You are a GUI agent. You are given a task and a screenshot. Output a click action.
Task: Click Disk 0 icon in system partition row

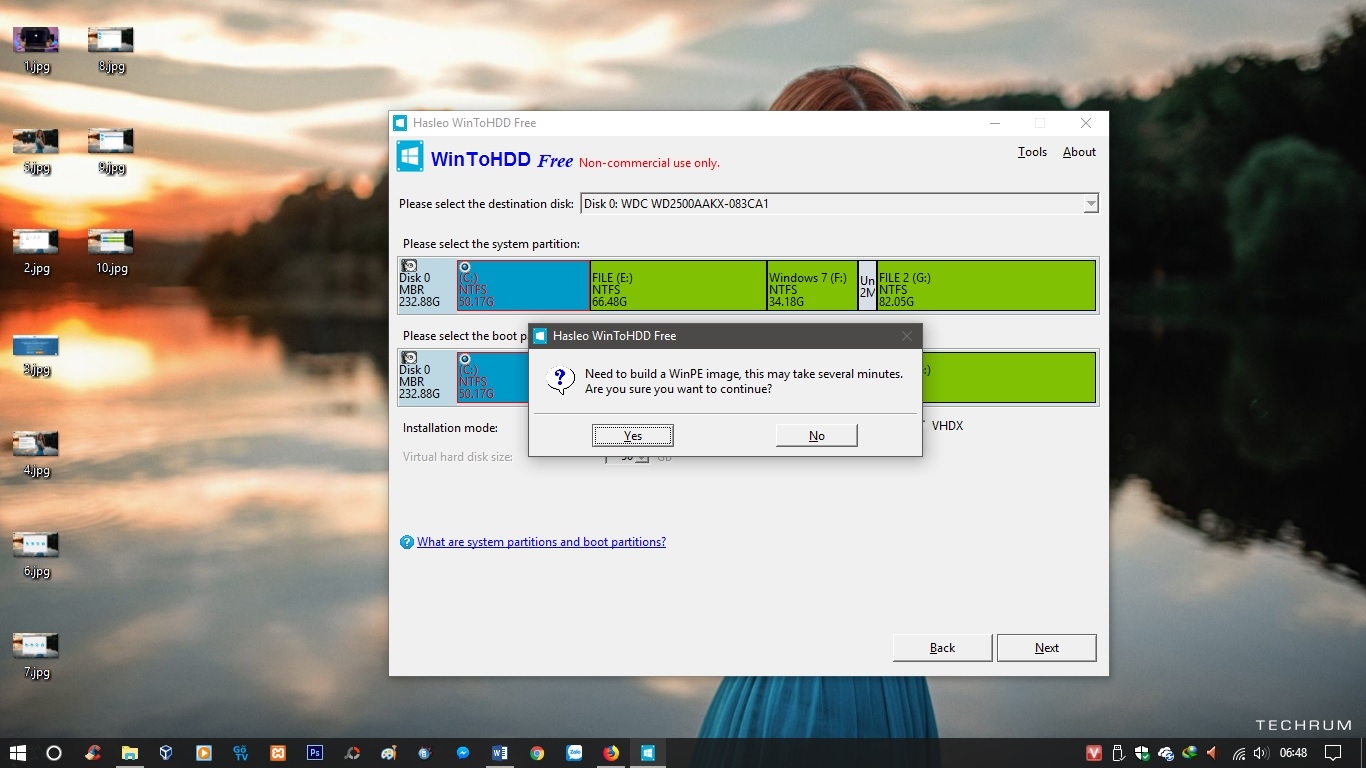(x=409, y=266)
